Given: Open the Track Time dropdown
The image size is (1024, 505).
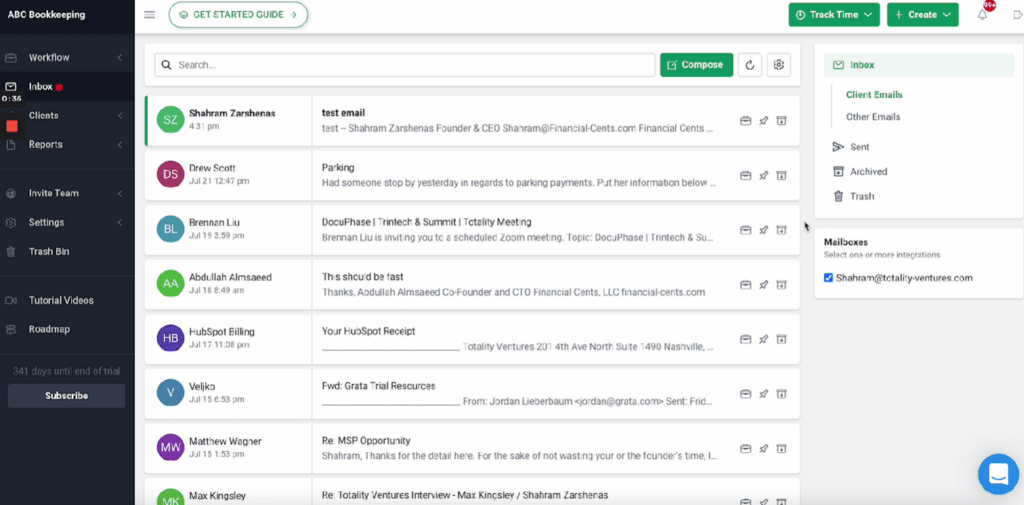Looking at the screenshot, I should pos(834,15).
